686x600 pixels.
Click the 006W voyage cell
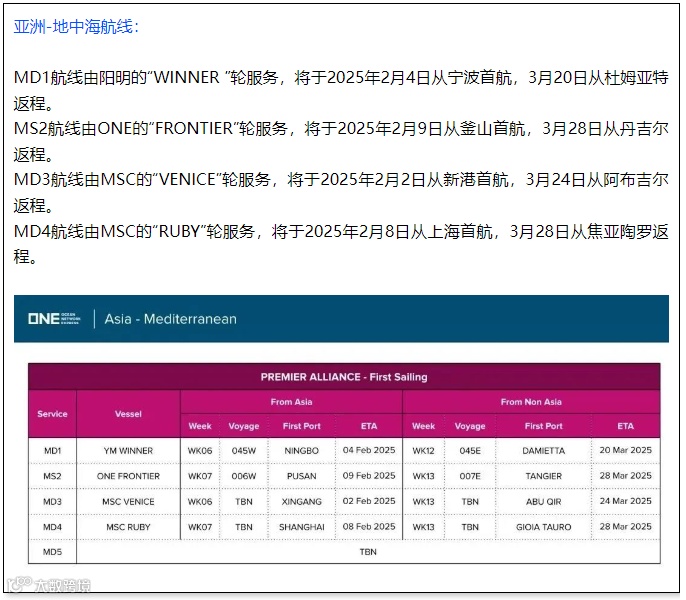244,476
